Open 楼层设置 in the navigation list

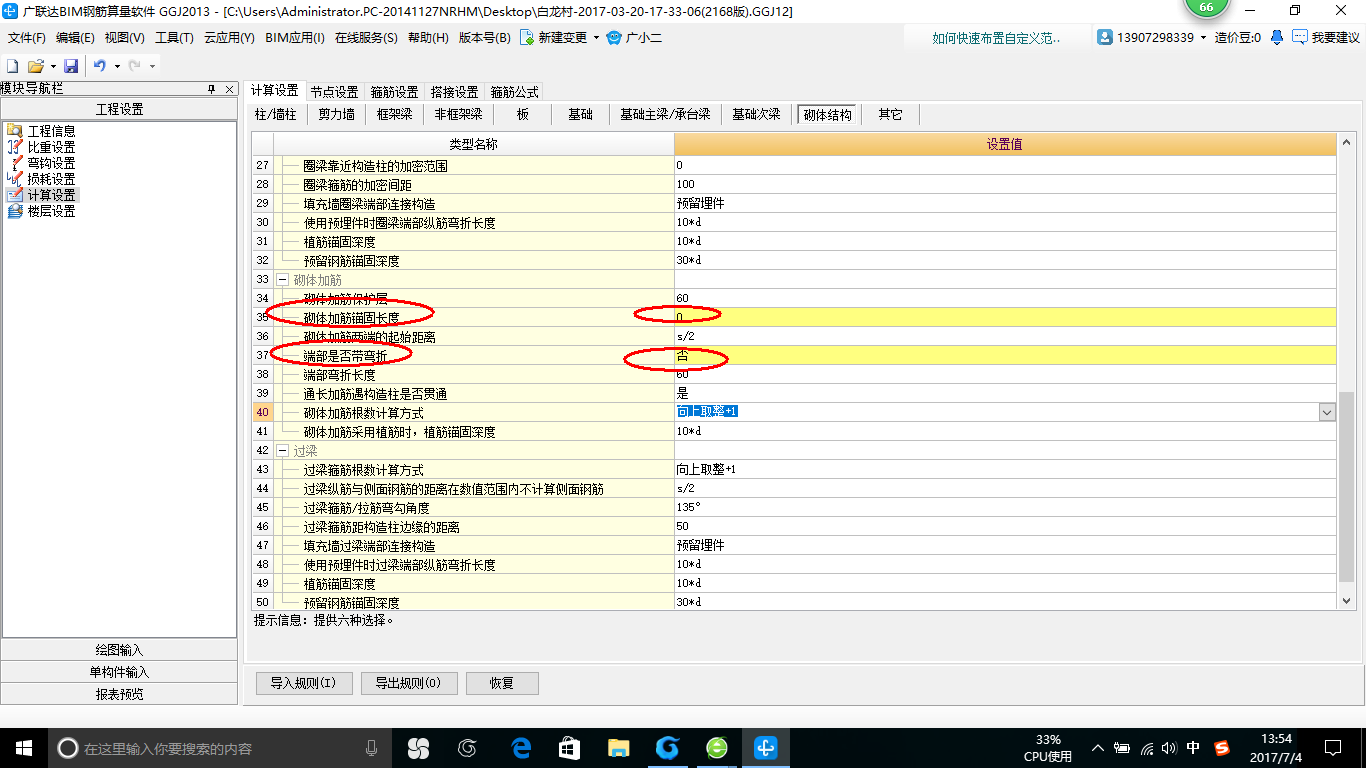[40, 211]
